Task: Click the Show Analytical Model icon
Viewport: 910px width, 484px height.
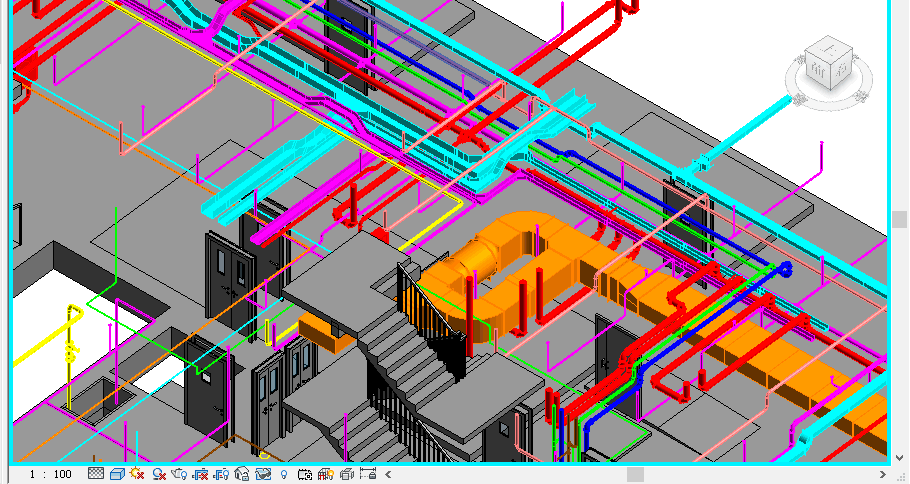Action: [326, 474]
